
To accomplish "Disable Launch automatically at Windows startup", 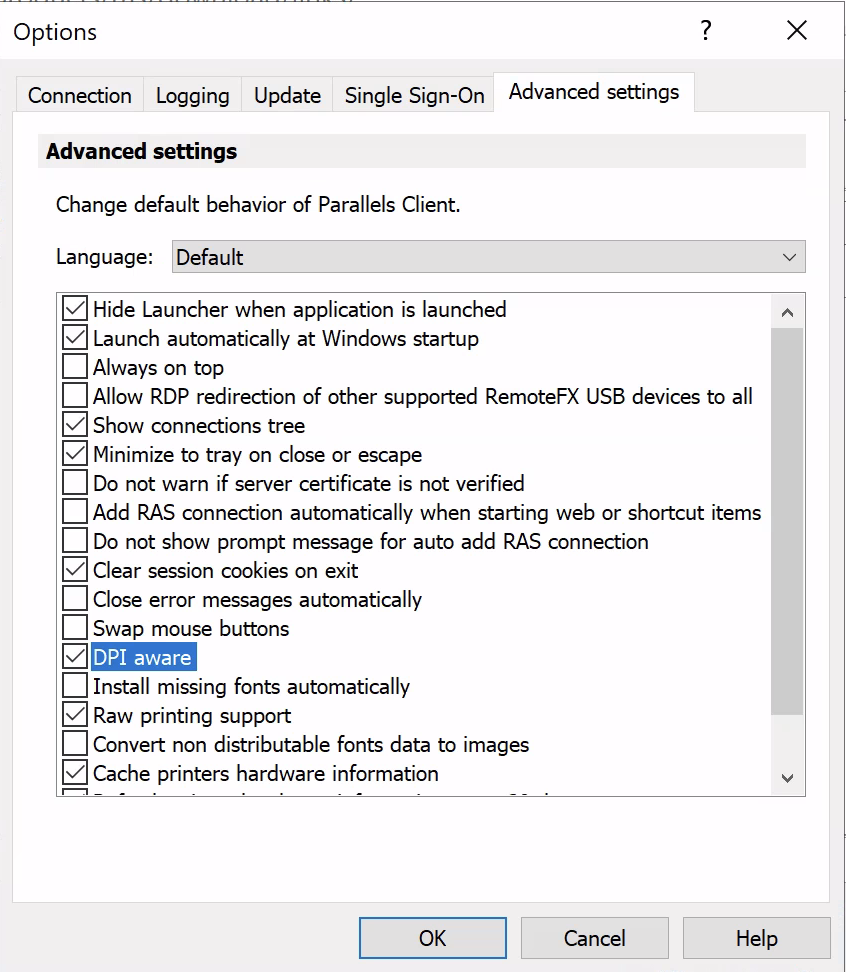I will (x=75, y=338).
